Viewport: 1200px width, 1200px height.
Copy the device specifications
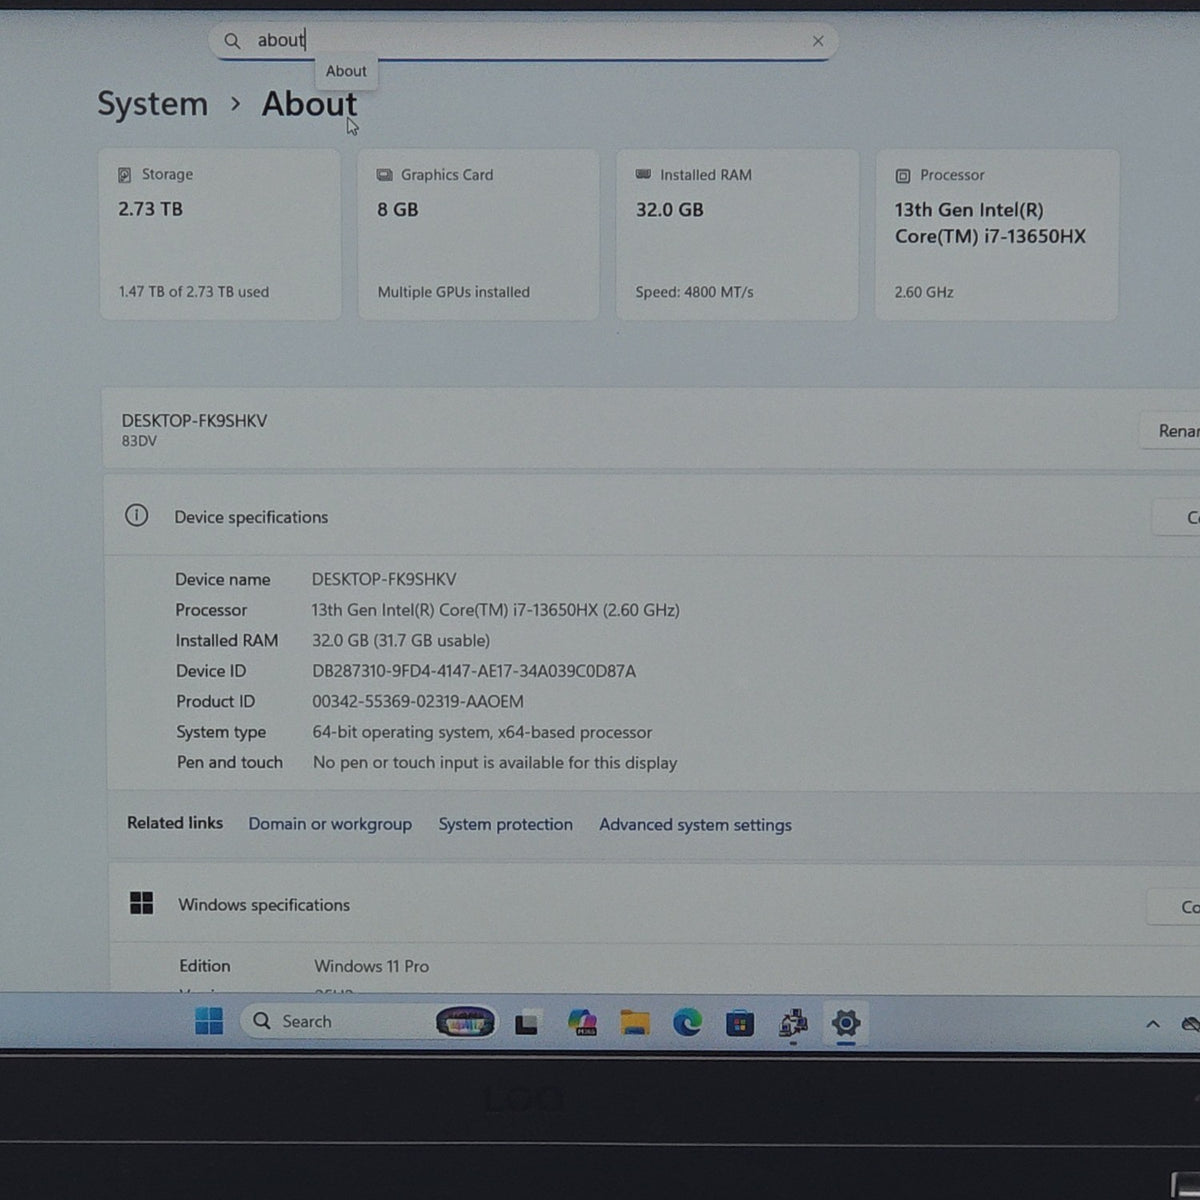click(1178, 517)
